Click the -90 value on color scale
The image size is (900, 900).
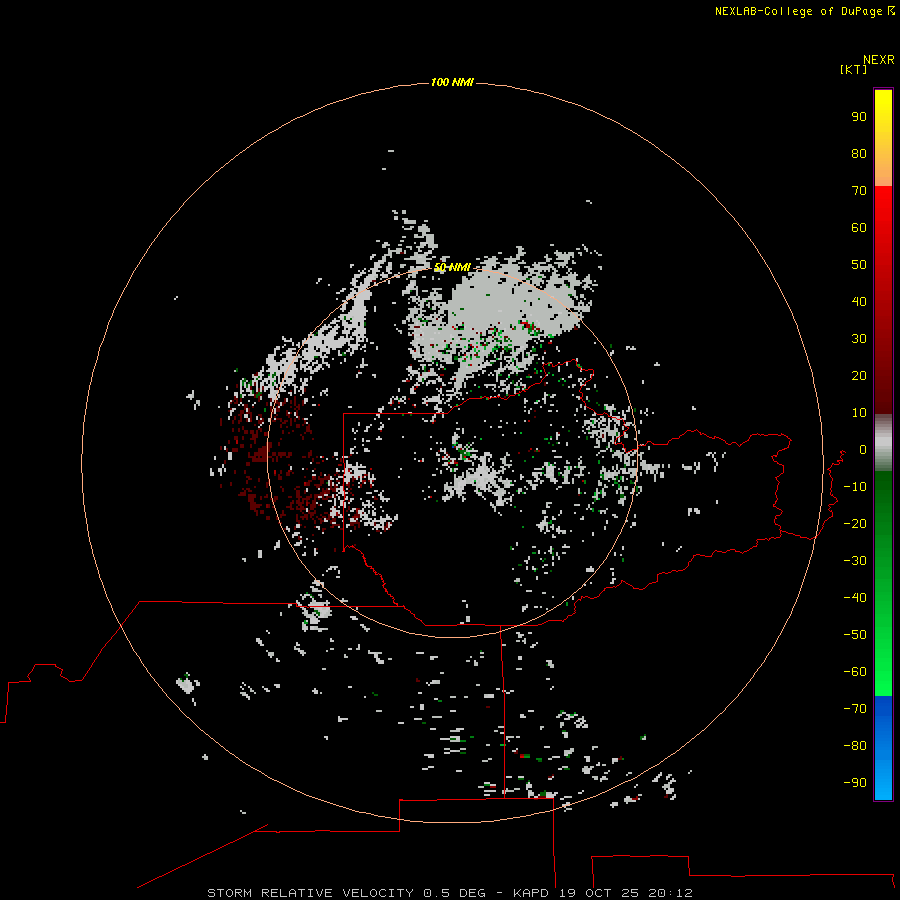point(855,783)
